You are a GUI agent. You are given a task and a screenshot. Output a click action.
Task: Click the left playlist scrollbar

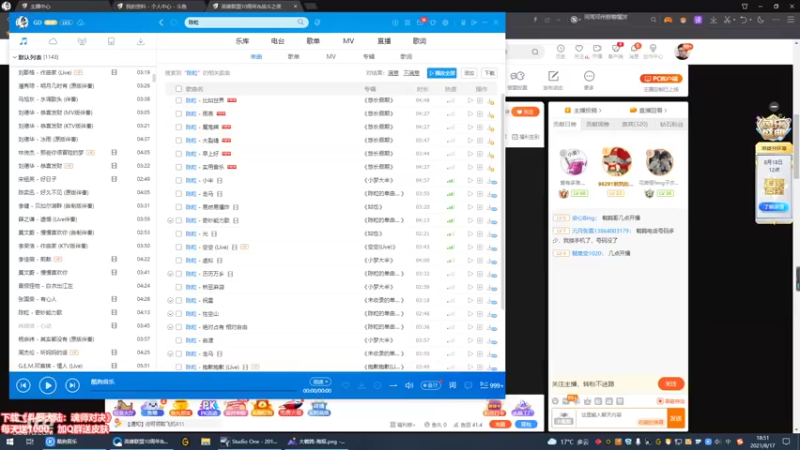154,78
